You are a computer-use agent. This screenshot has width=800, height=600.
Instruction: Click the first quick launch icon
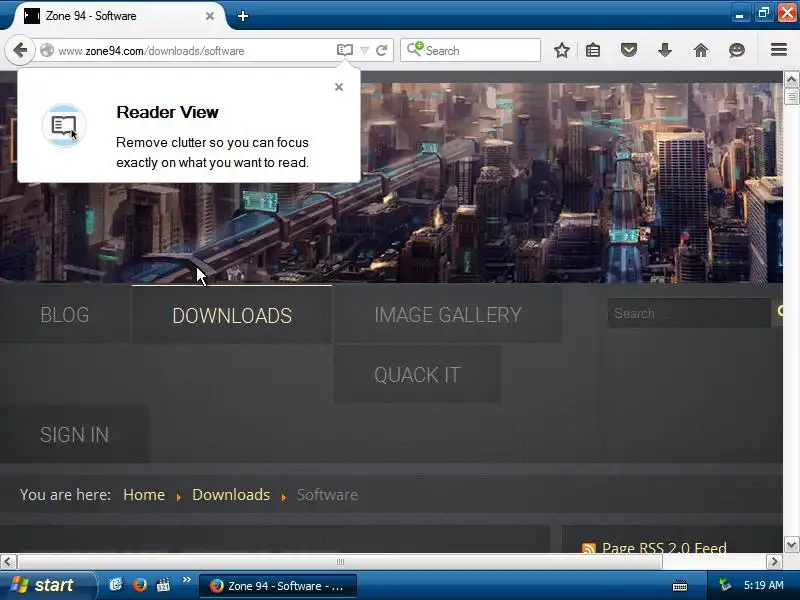click(x=116, y=585)
